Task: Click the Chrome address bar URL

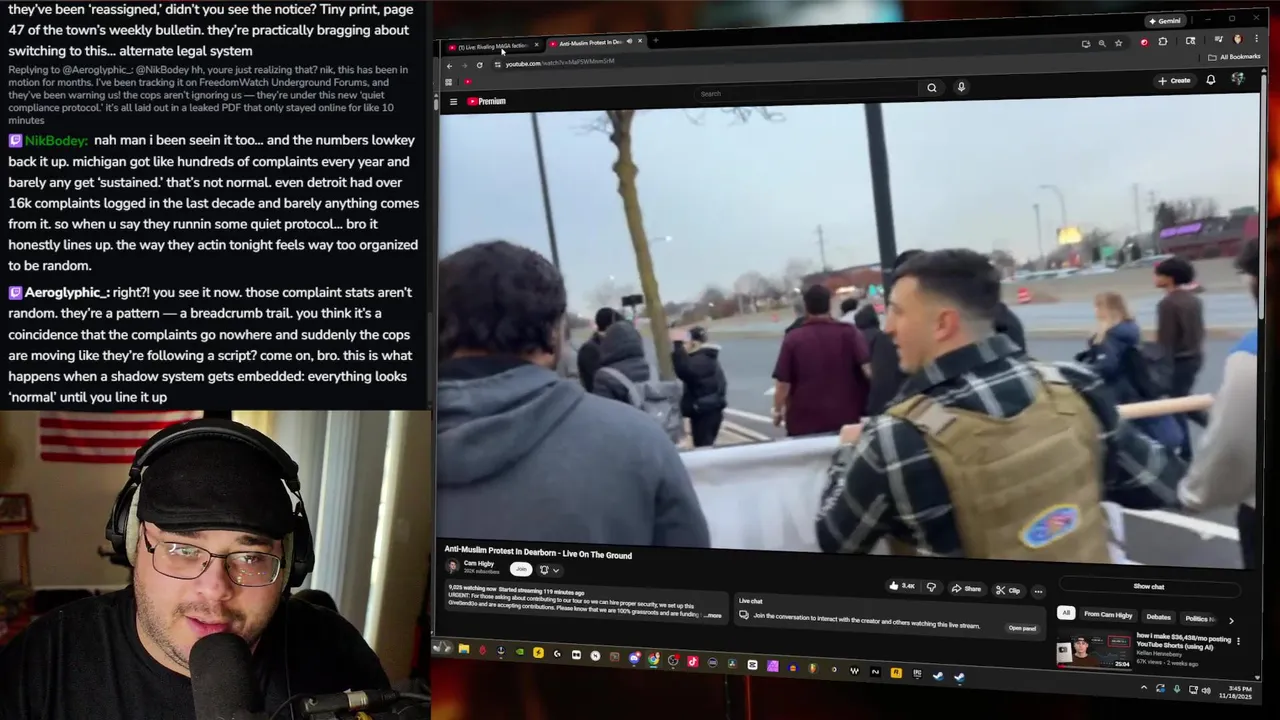Action: point(559,63)
